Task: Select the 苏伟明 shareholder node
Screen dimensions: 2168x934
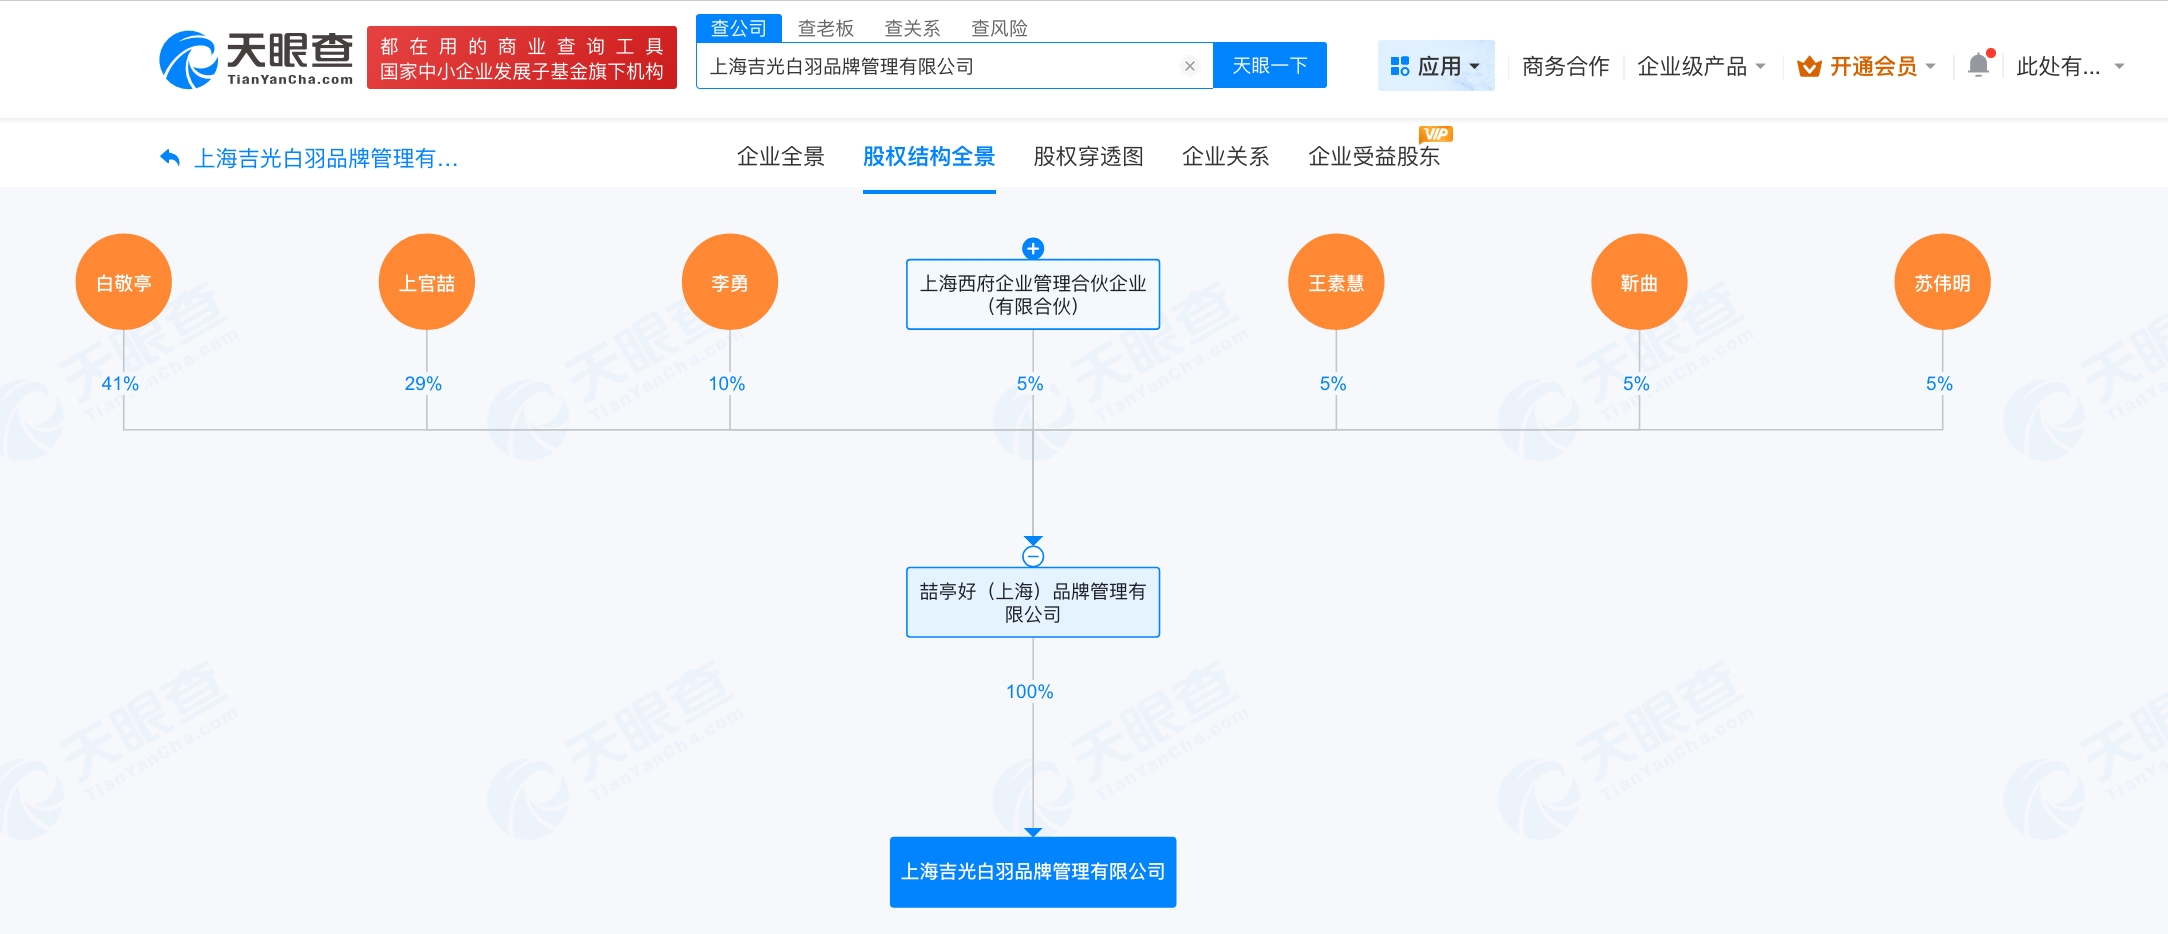Action: pos(1942,283)
